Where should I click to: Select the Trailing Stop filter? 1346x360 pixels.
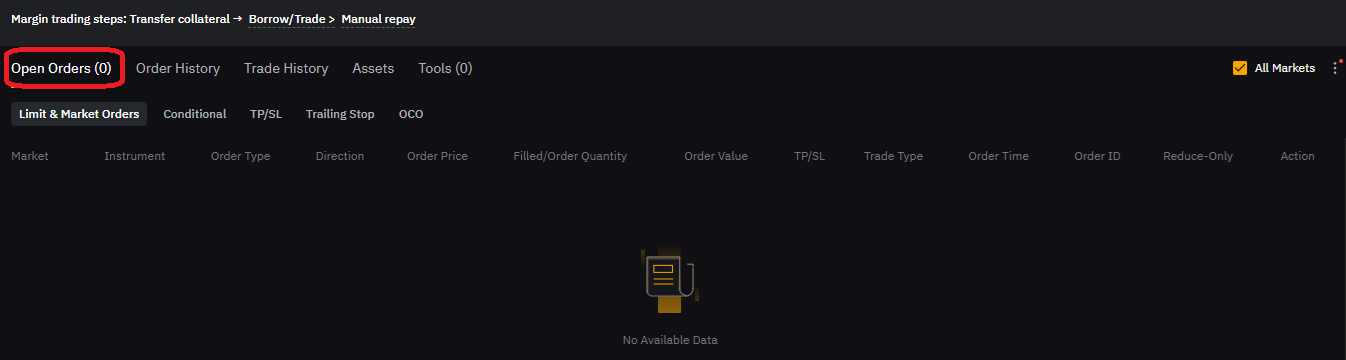pyautogui.click(x=340, y=114)
